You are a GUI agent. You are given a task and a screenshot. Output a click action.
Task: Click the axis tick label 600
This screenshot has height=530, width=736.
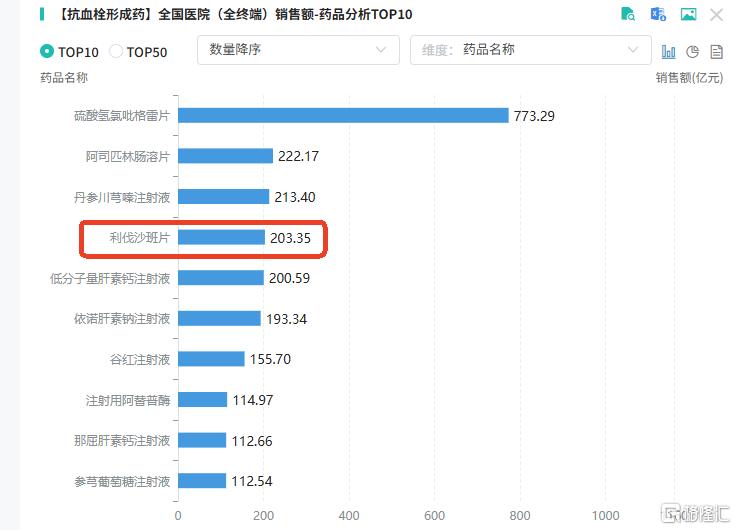pos(435,515)
